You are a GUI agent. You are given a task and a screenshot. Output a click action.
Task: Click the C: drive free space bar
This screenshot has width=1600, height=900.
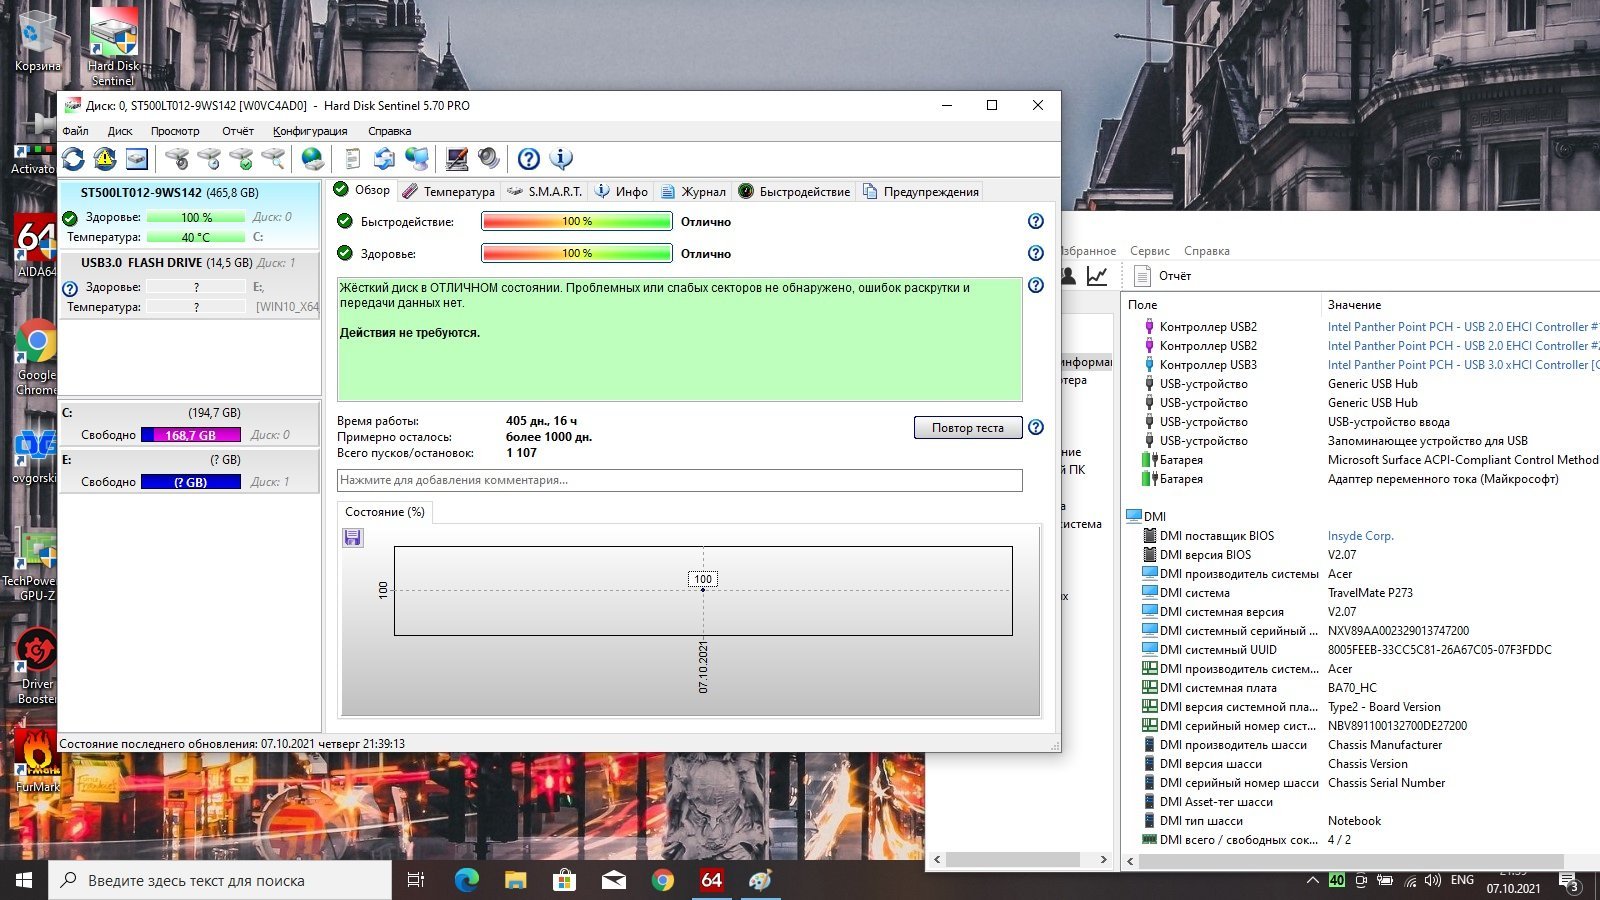pyautogui.click(x=191, y=435)
